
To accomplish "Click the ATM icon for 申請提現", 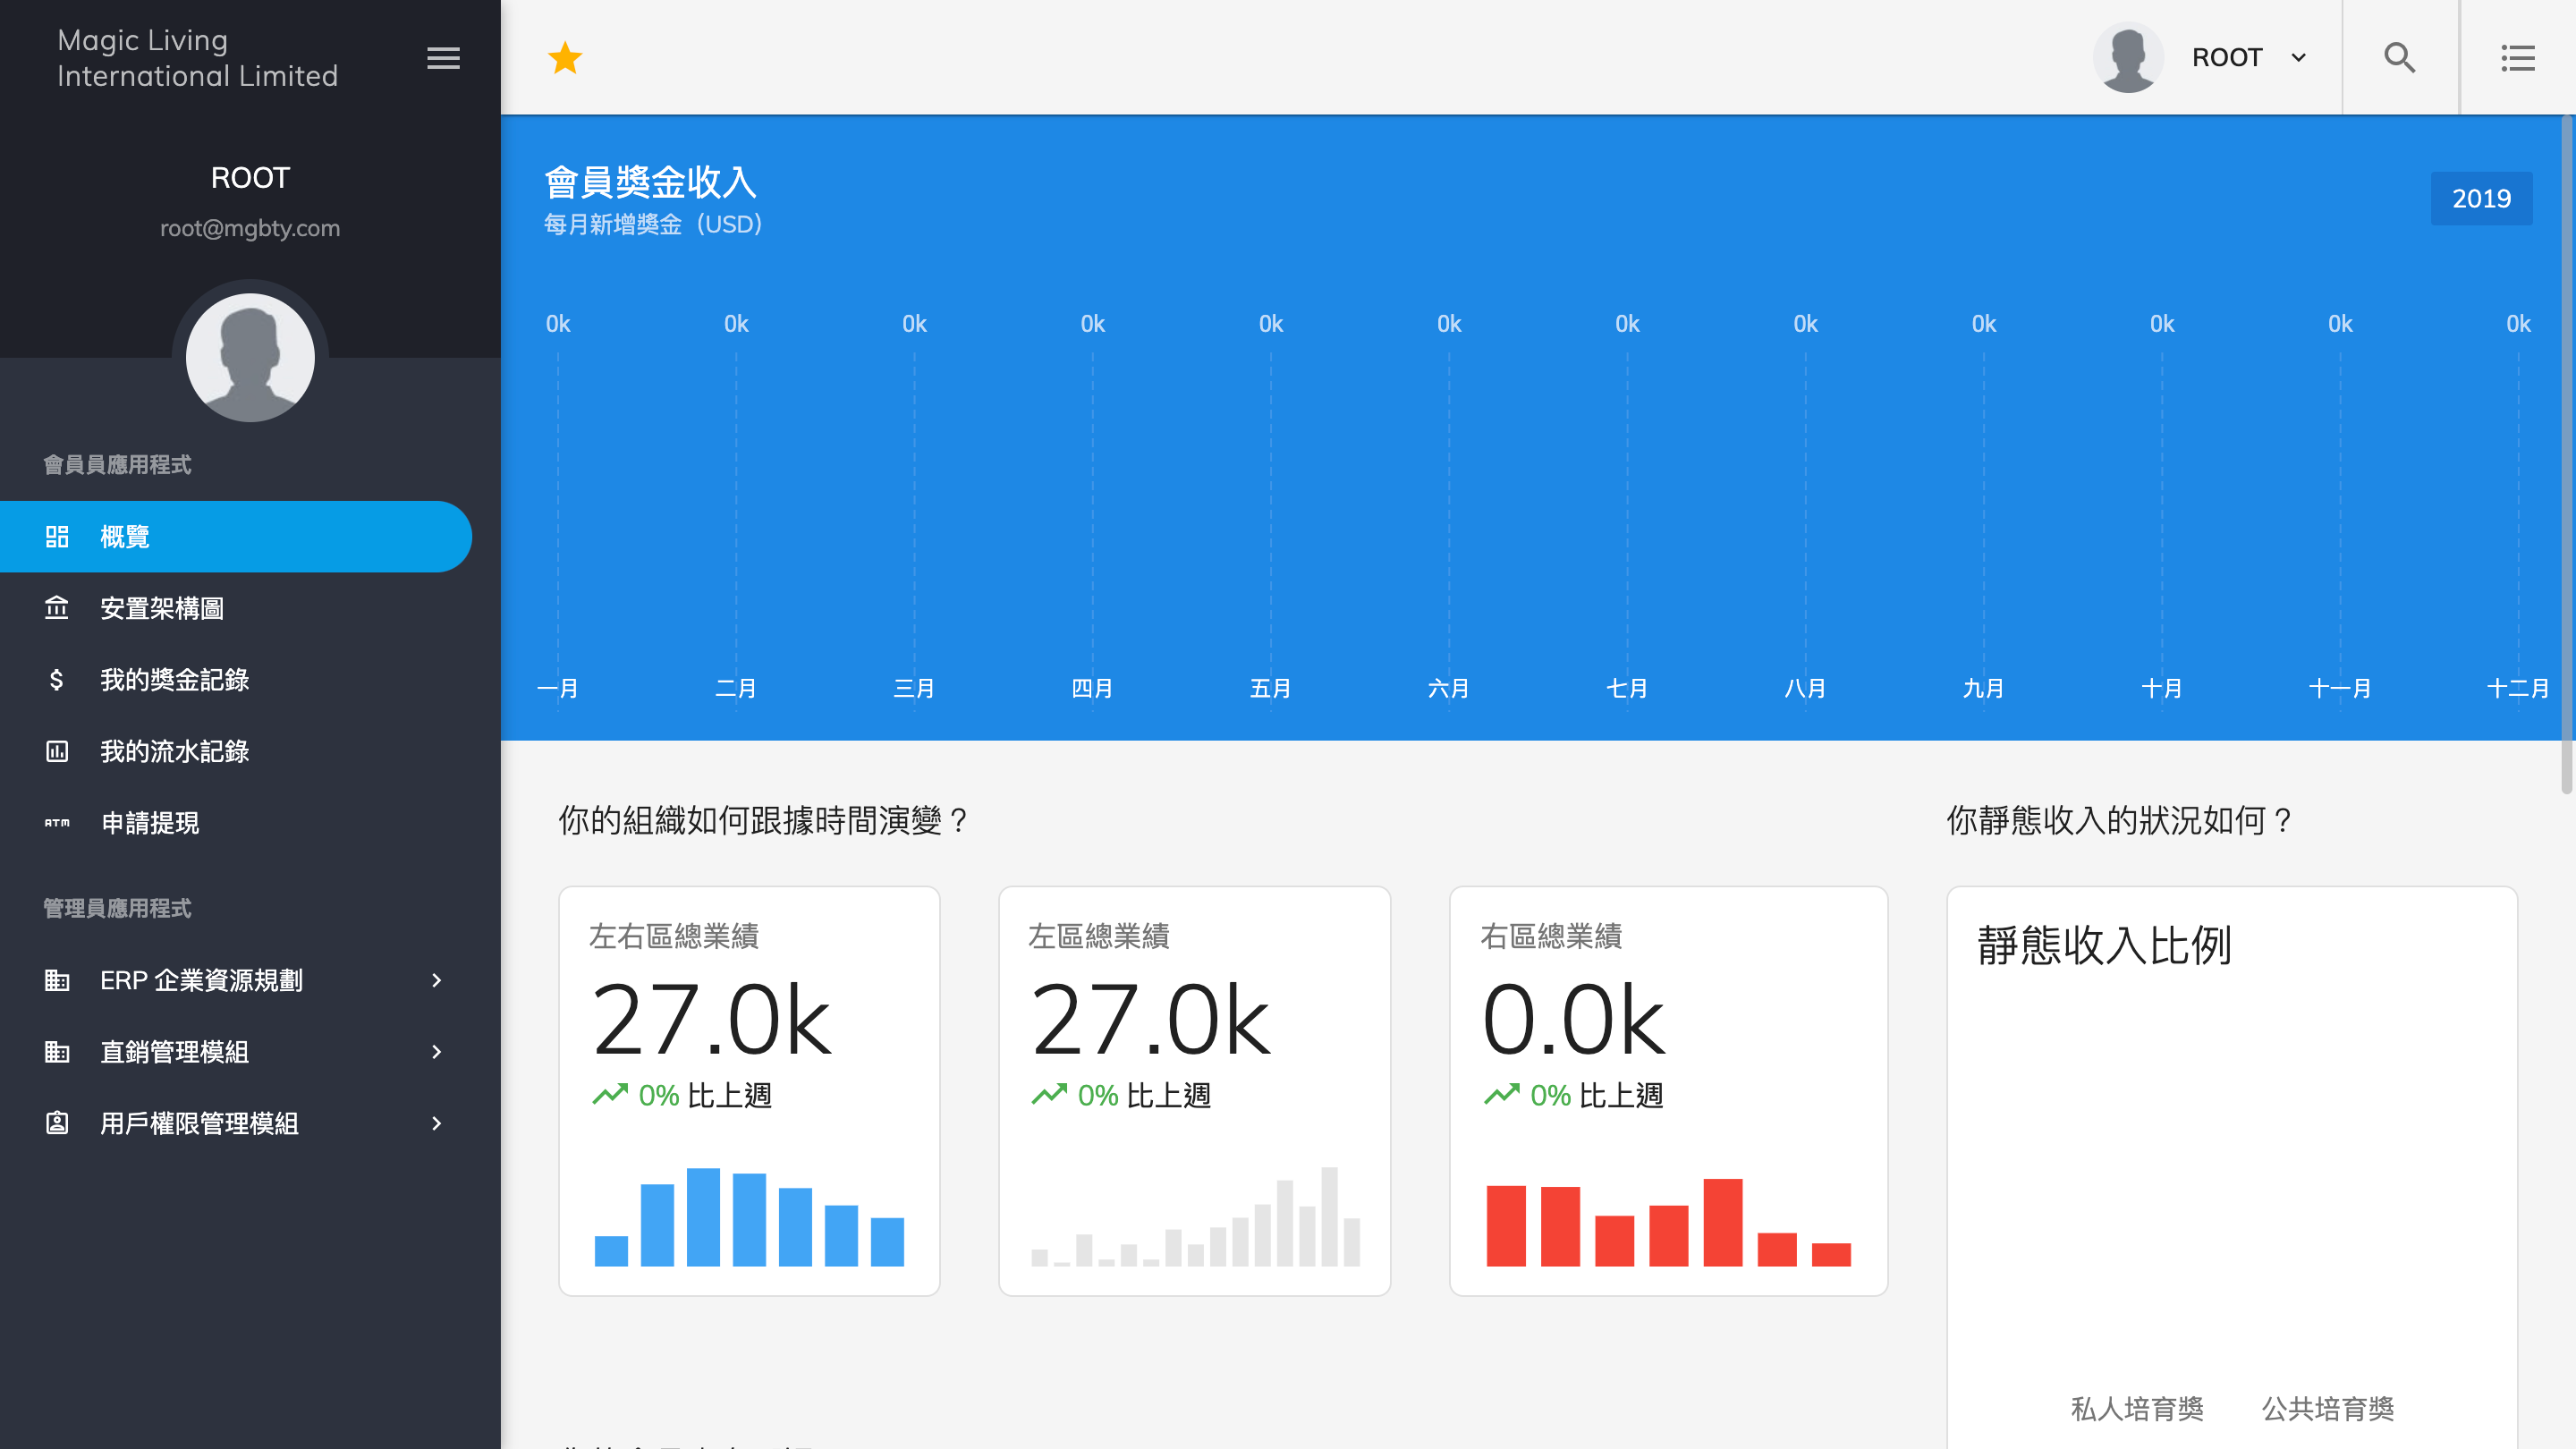I will click(57, 823).
